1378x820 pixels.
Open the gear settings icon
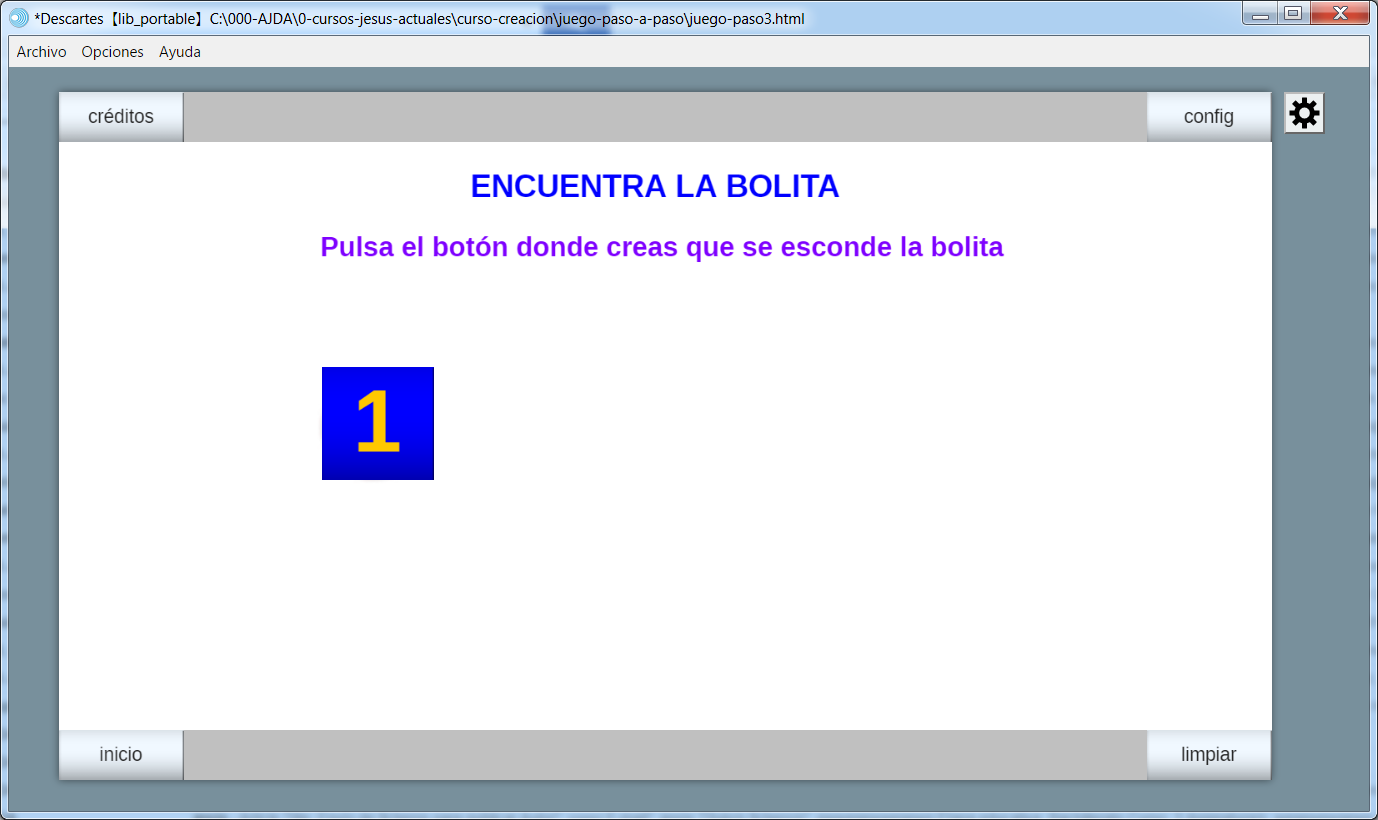pyautogui.click(x=1304, y=114)
